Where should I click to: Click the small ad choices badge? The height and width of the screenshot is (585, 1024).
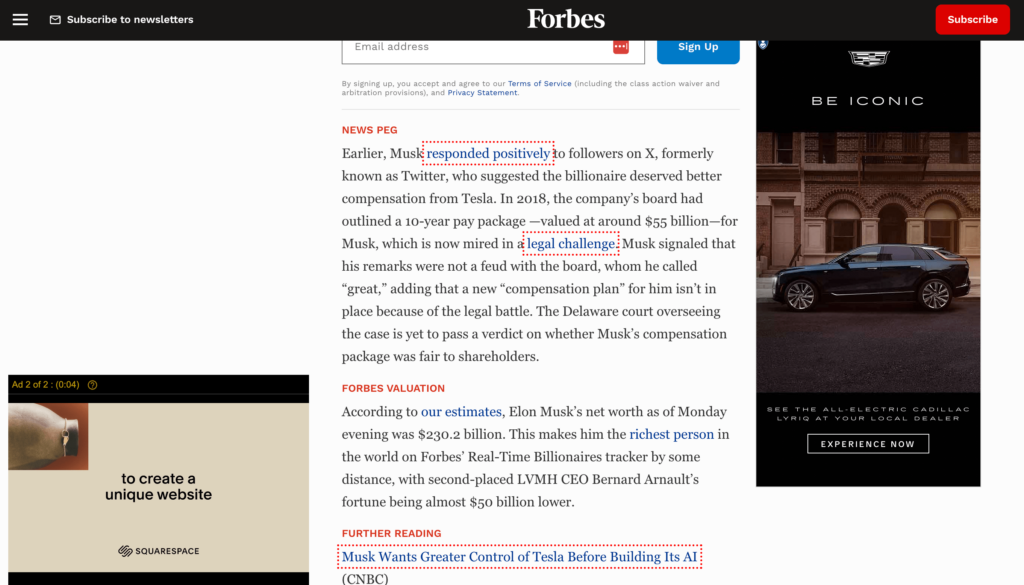[763, 45]
